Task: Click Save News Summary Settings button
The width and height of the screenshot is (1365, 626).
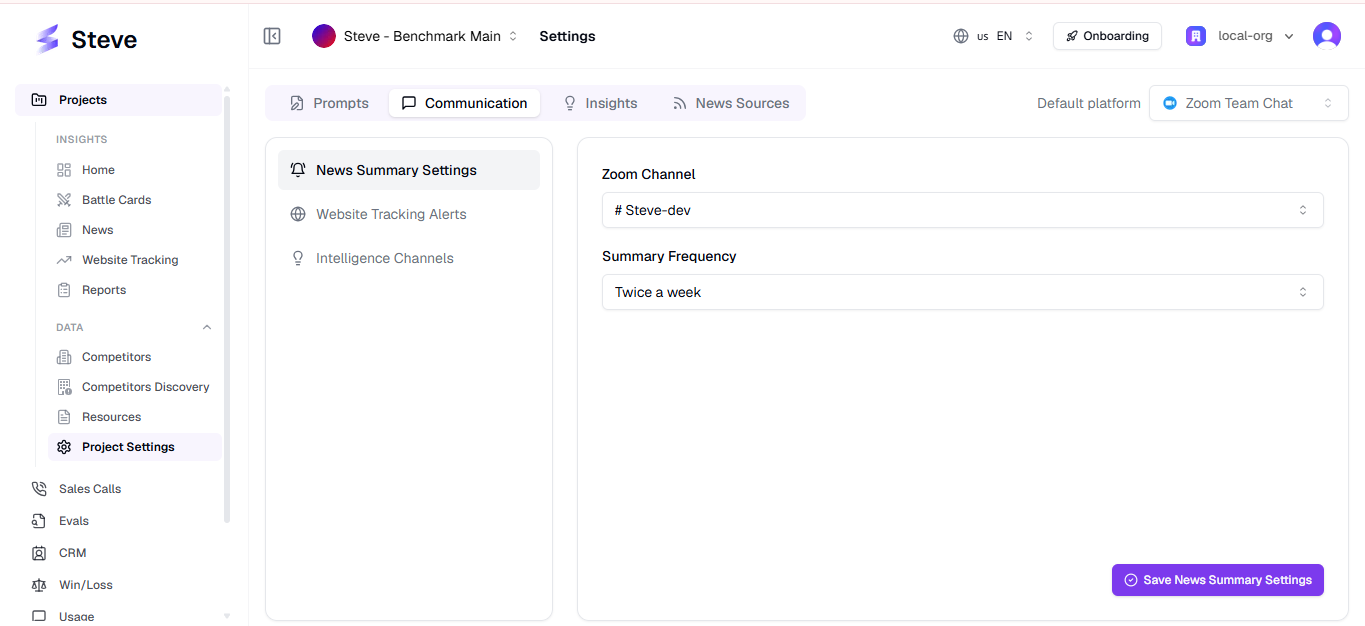Action: 1217,580
